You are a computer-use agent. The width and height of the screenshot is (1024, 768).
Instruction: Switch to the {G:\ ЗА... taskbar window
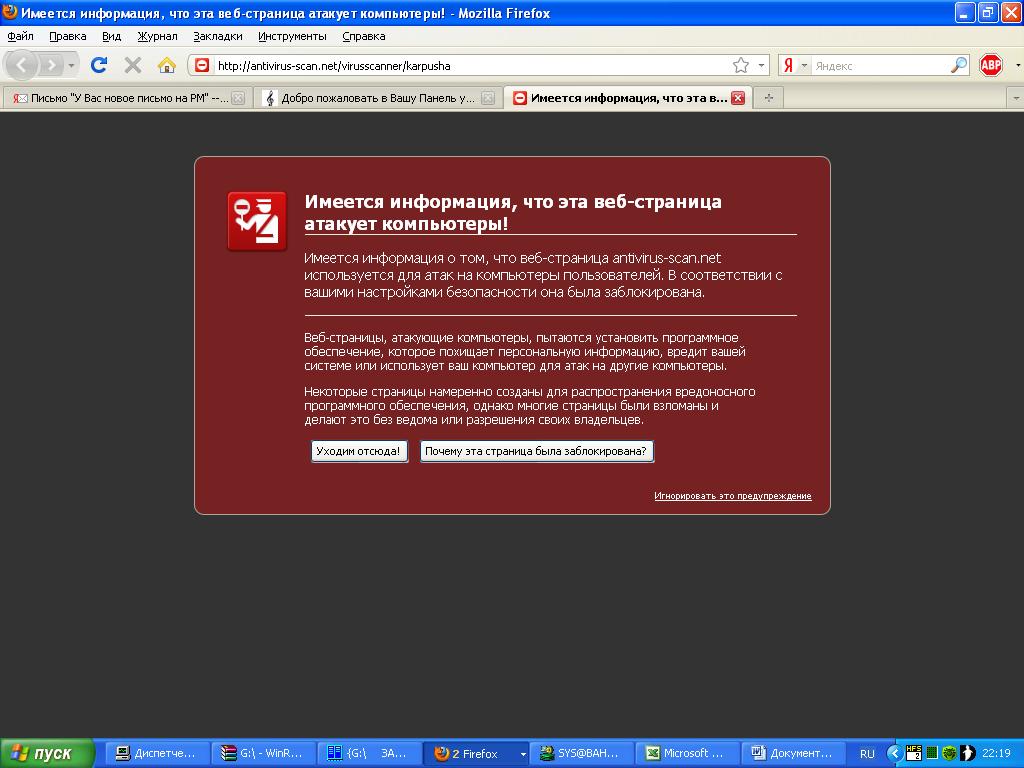[368, 753]
